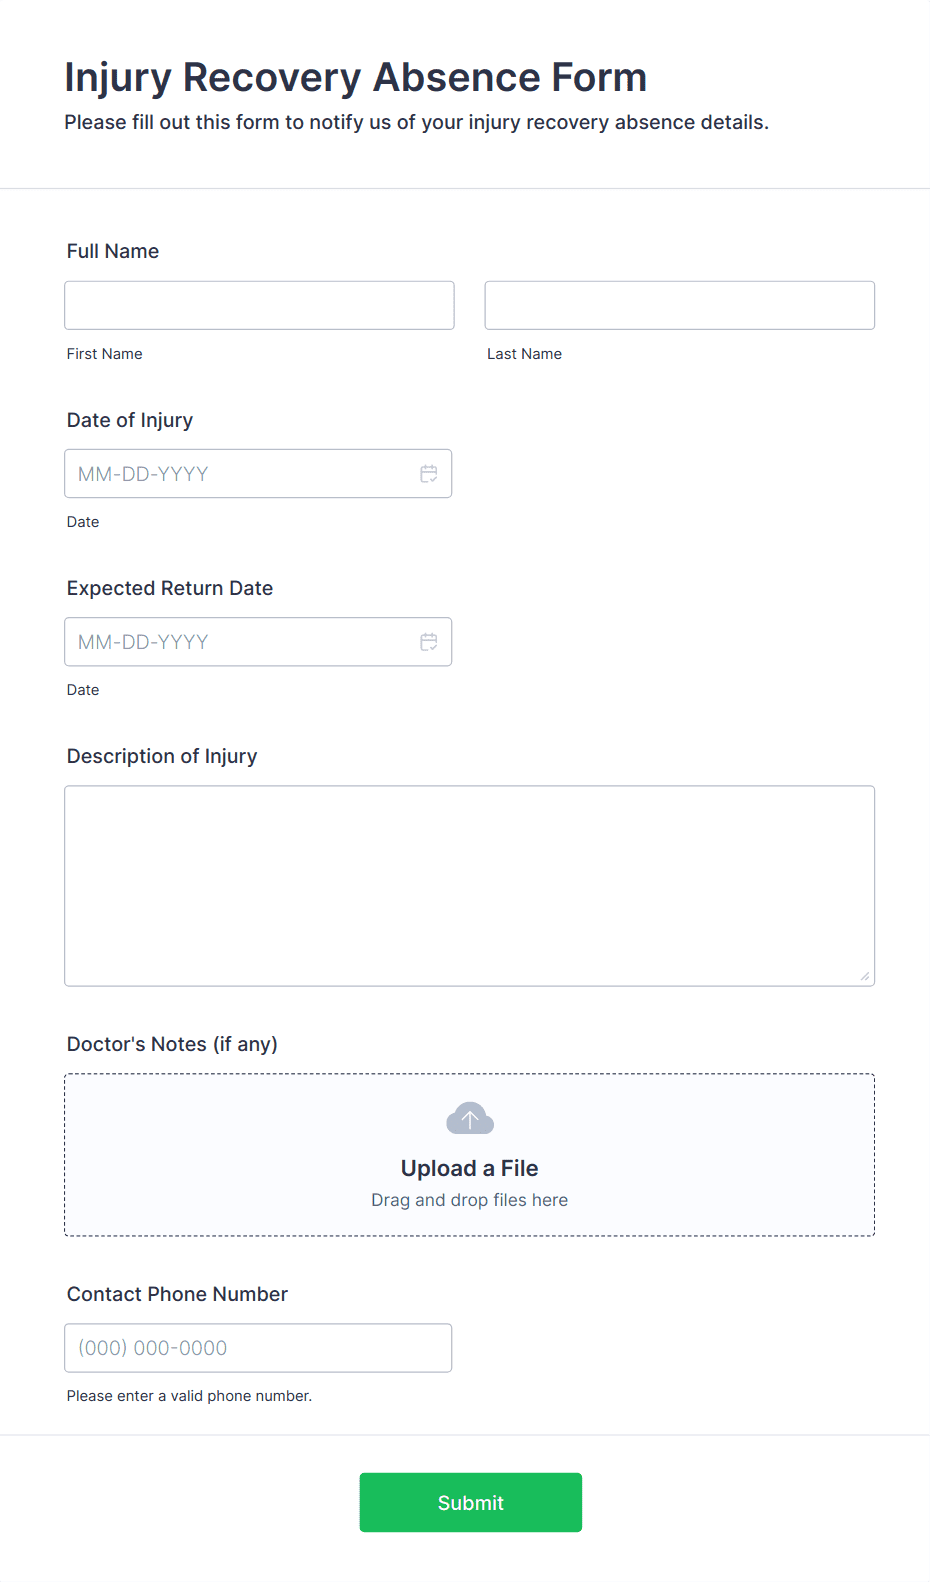This screenshot has height=1582, width=930.
Task: Click the "Upload a File" text
Action: [x=469, y=1168]
